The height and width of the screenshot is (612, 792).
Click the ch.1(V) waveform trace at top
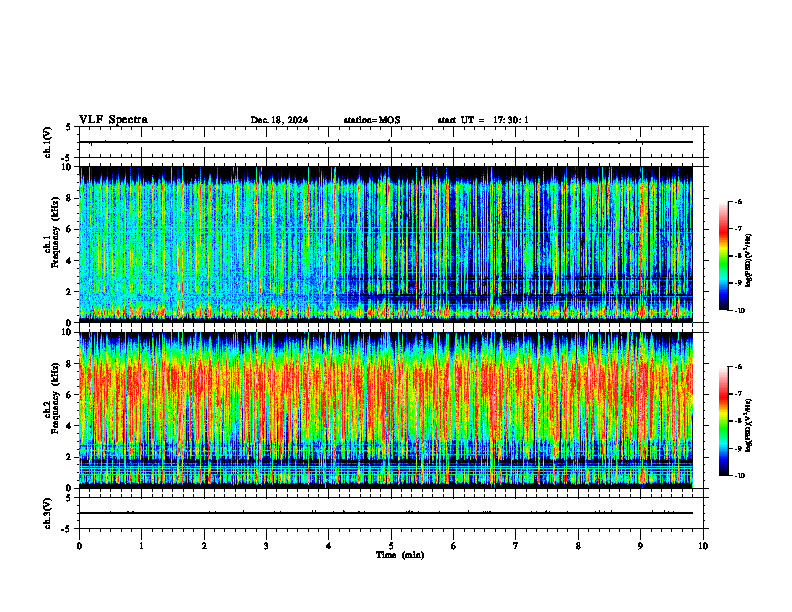pyautogui.click(x=386, y=142)
